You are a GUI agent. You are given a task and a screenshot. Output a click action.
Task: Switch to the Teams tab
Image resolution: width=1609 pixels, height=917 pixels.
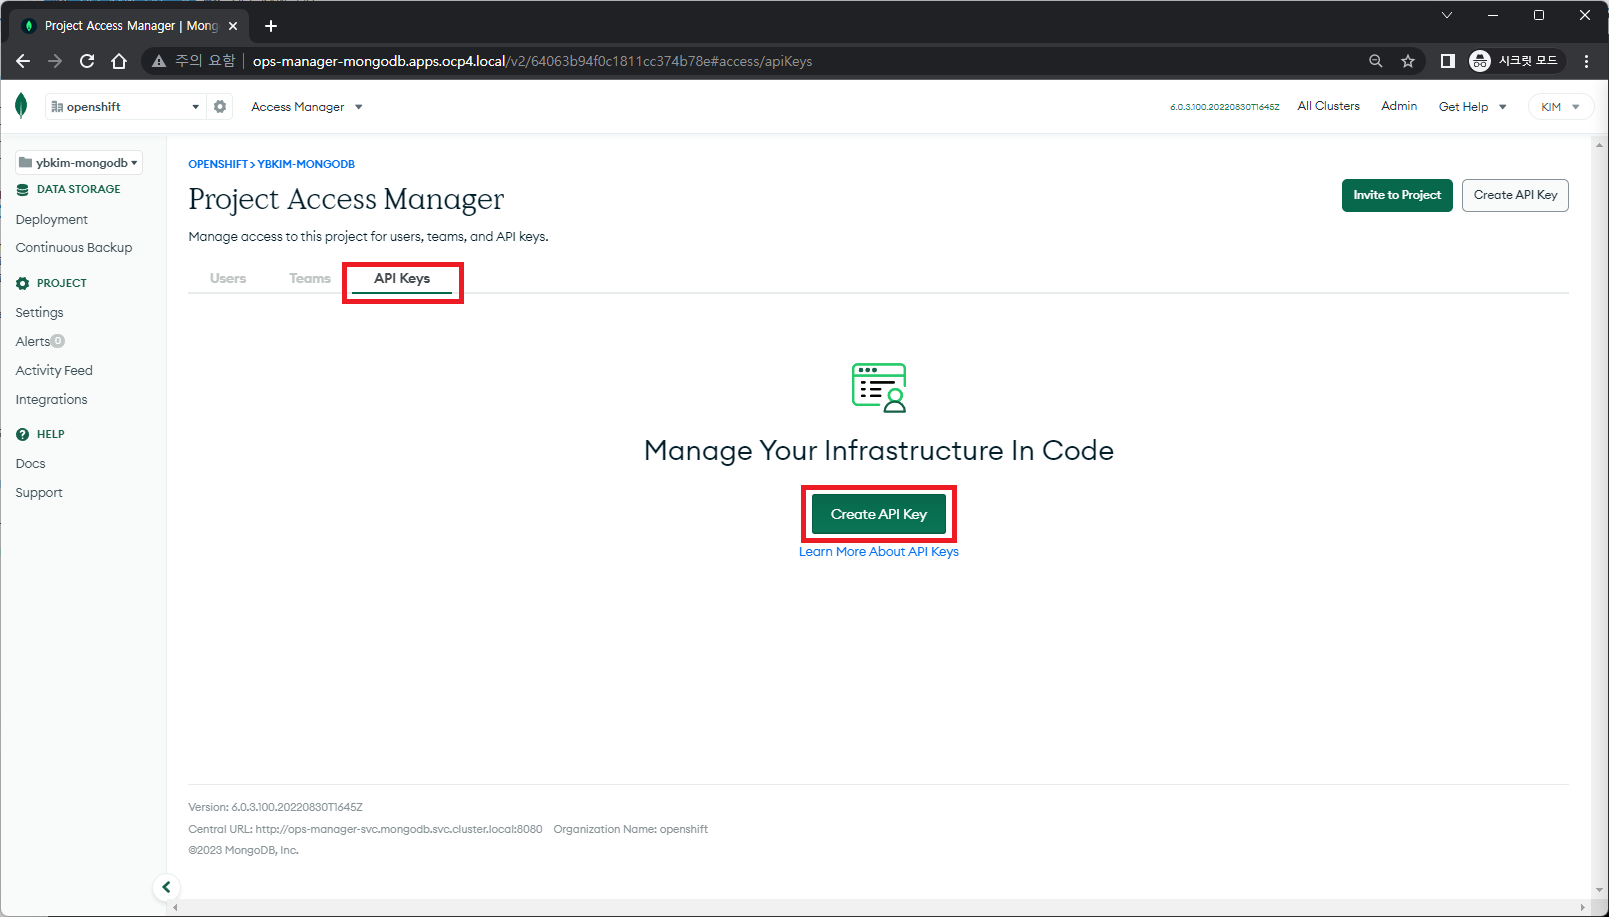coord(310,278)
